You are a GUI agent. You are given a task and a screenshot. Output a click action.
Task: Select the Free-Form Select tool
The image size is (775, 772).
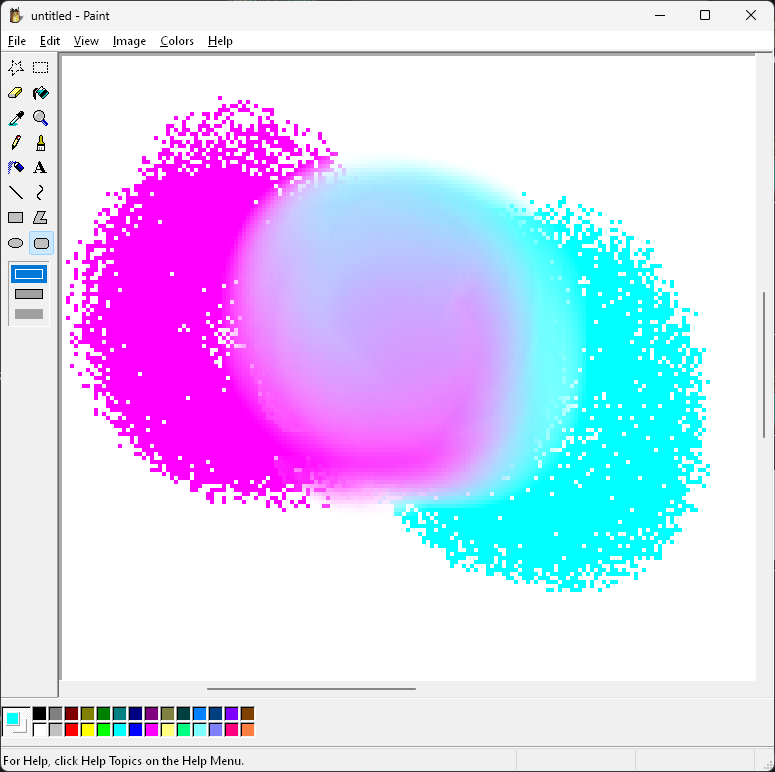point(16,67)
